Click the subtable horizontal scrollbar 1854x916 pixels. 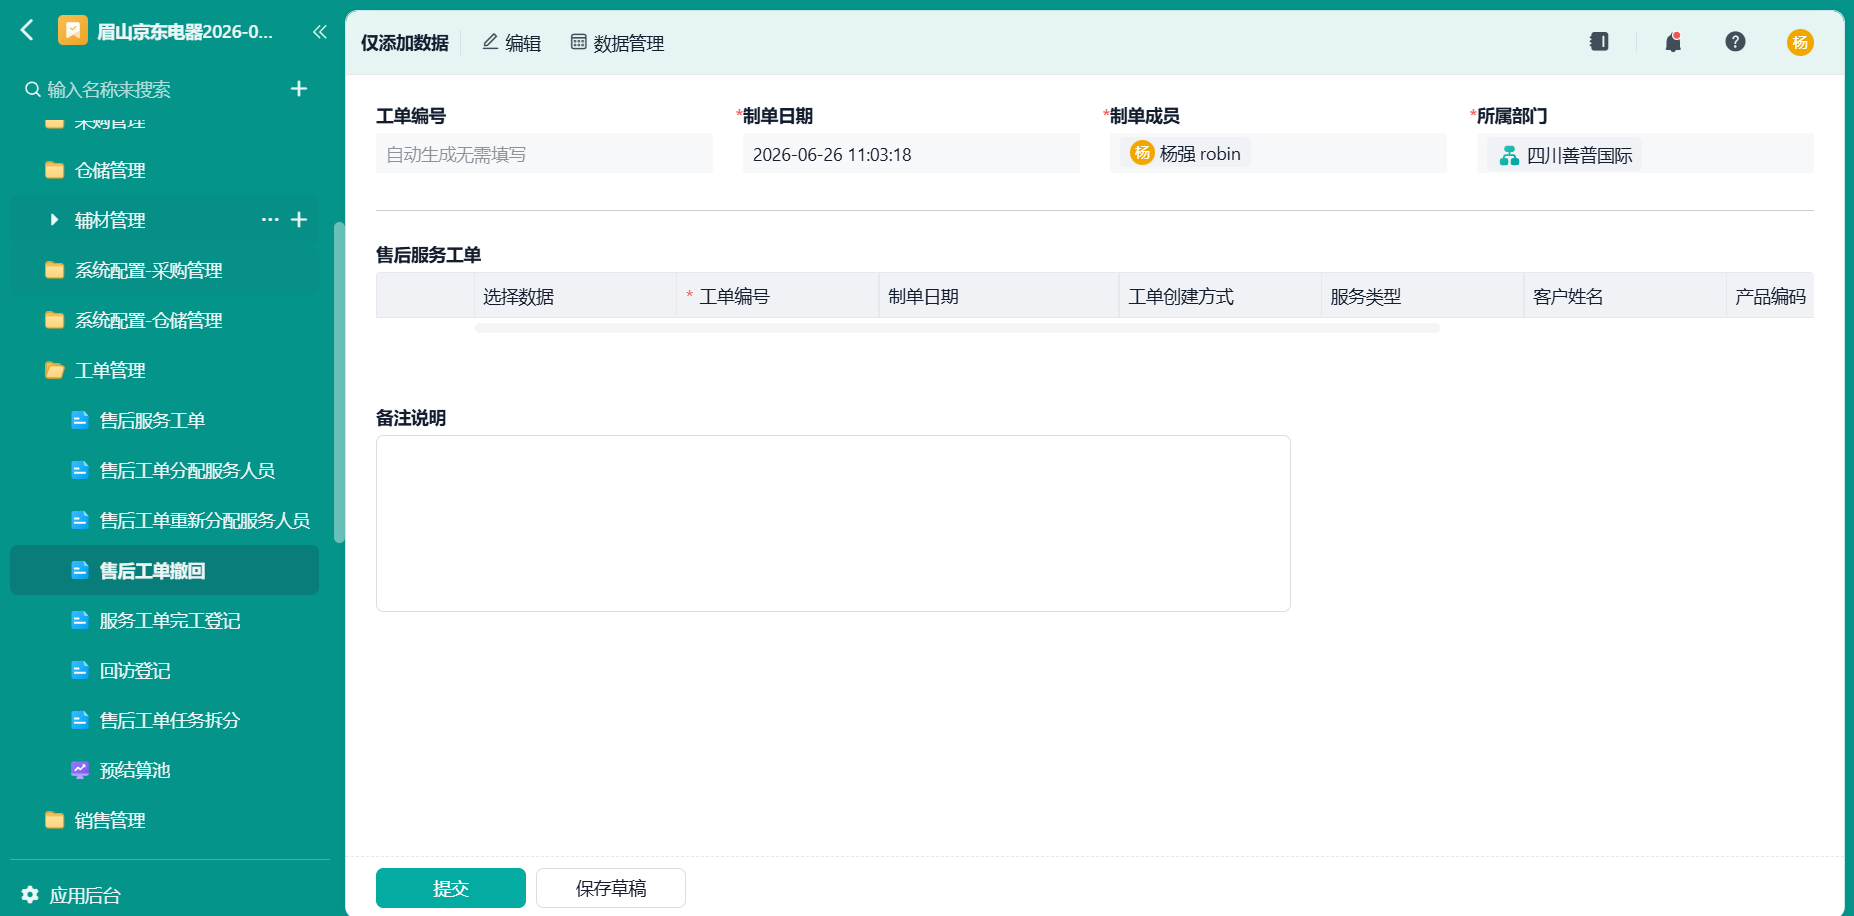957,328
